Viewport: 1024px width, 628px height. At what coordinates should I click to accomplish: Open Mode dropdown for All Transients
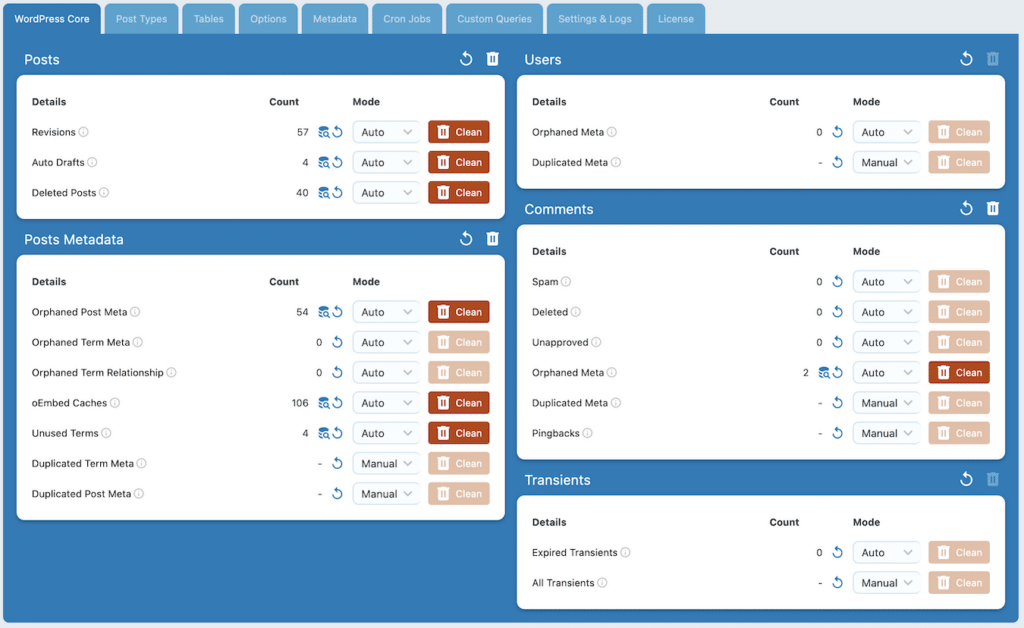(886, 582)
